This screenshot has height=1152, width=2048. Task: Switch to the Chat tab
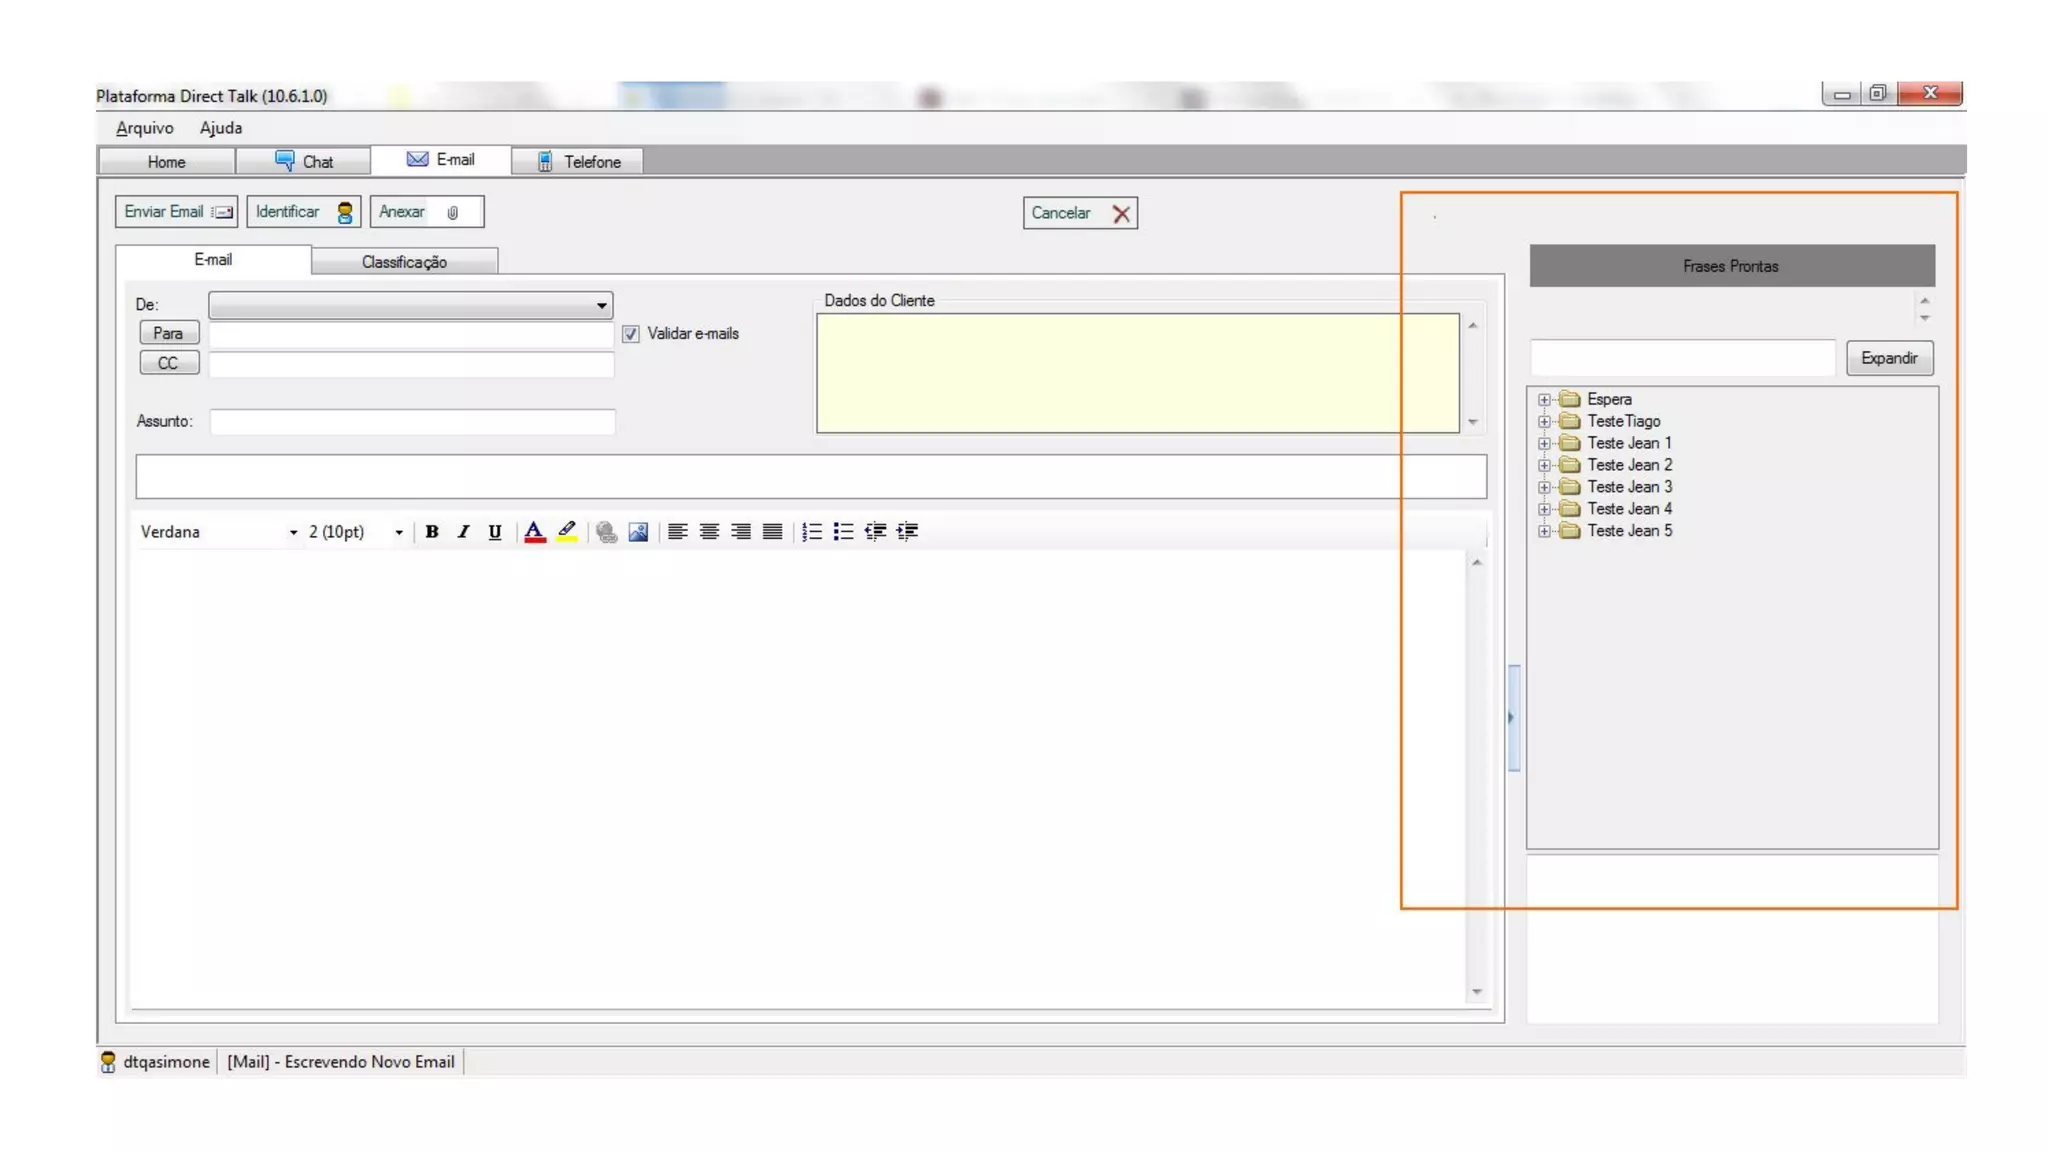coord(304,162)
